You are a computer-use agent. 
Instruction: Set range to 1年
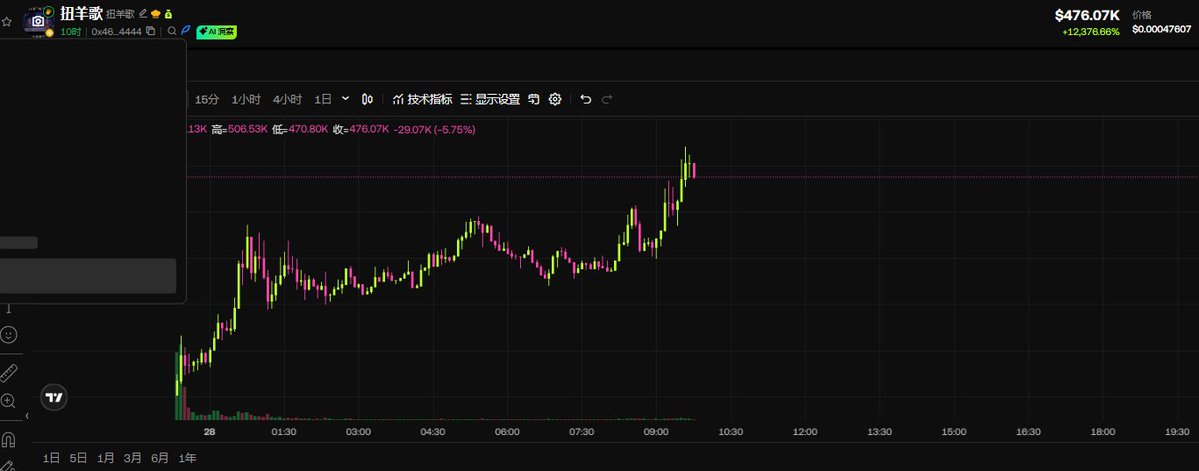coord(187,458)
